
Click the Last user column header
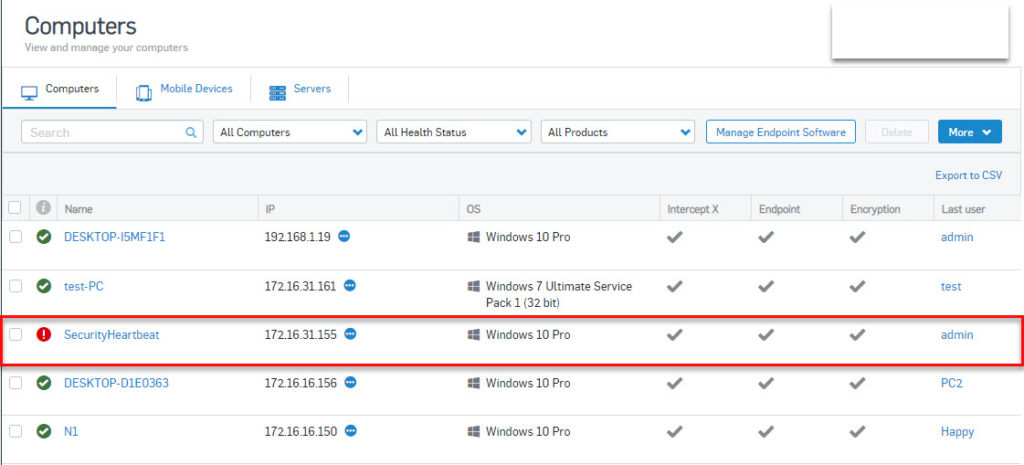pos(963,209)
